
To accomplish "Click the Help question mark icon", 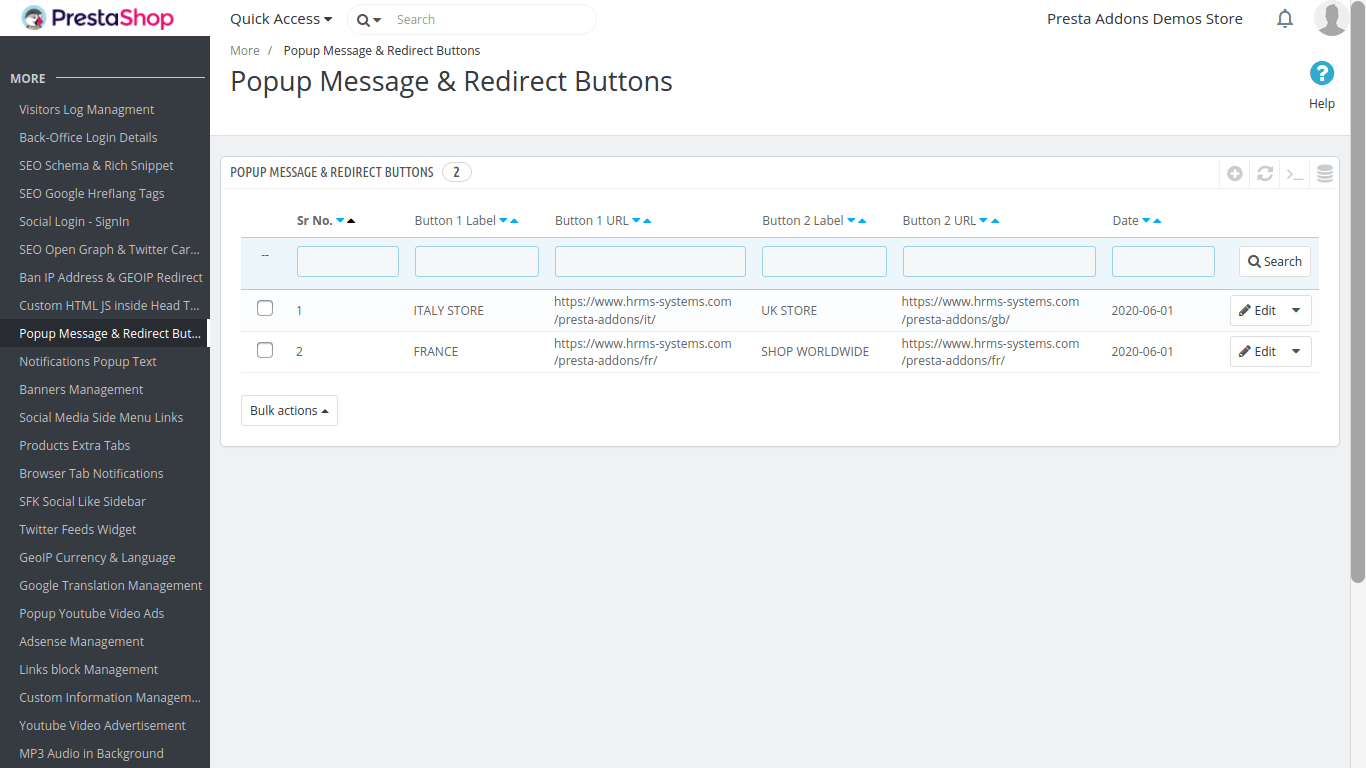I will (1322, 73).
